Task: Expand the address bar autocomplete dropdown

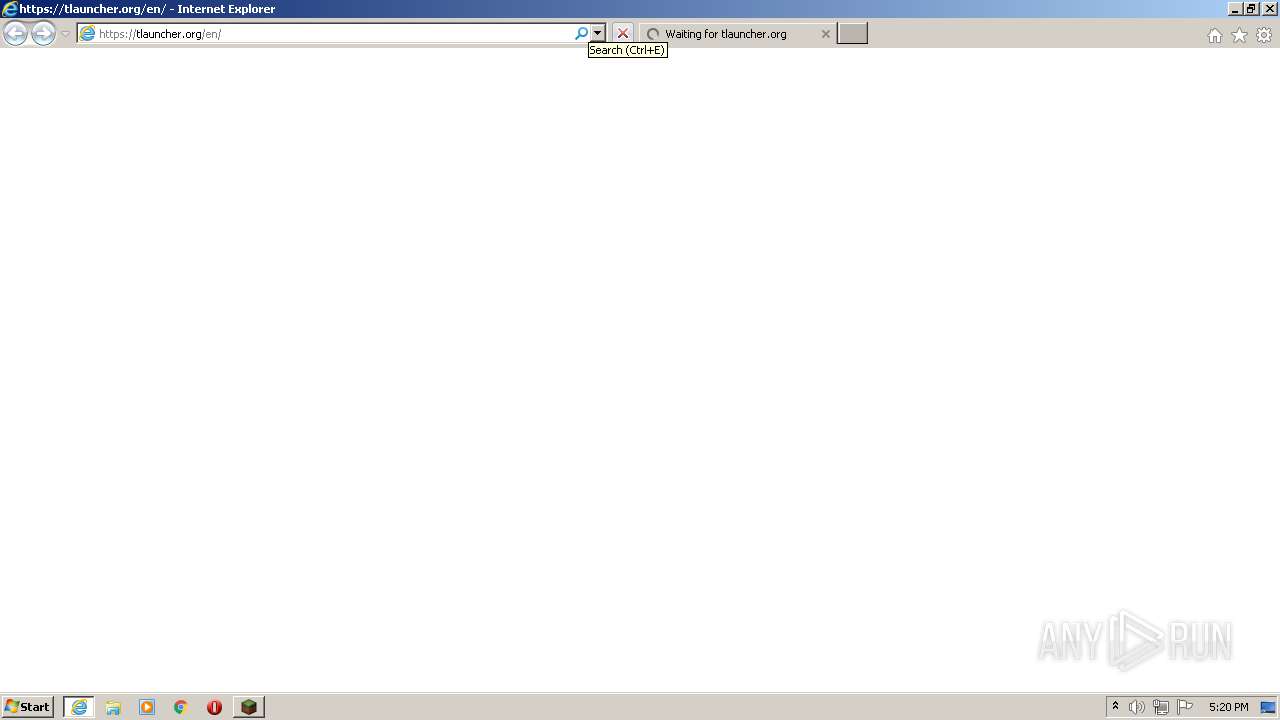Action: [597, 34]
